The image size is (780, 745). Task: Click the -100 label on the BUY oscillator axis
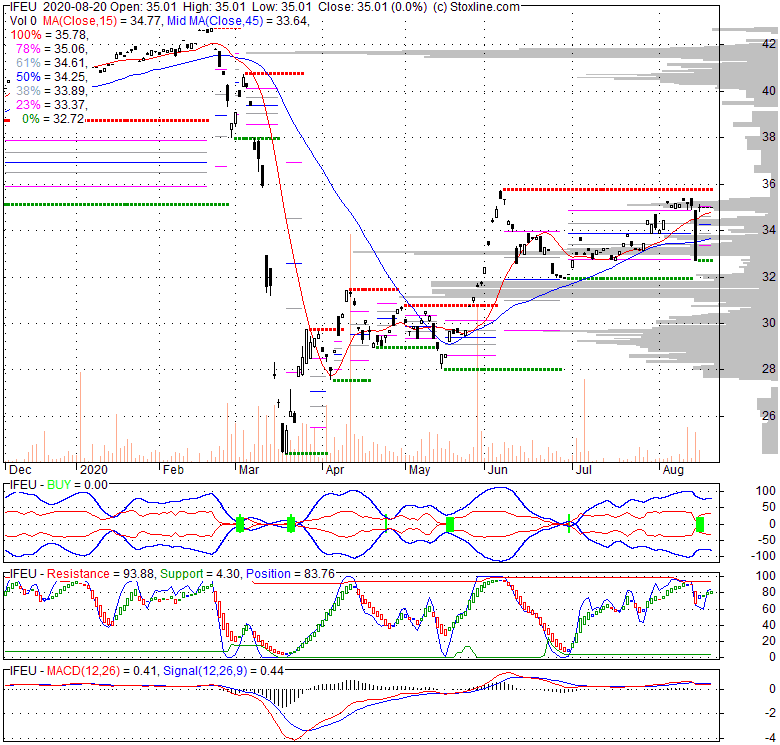click(x=763, y=556)
